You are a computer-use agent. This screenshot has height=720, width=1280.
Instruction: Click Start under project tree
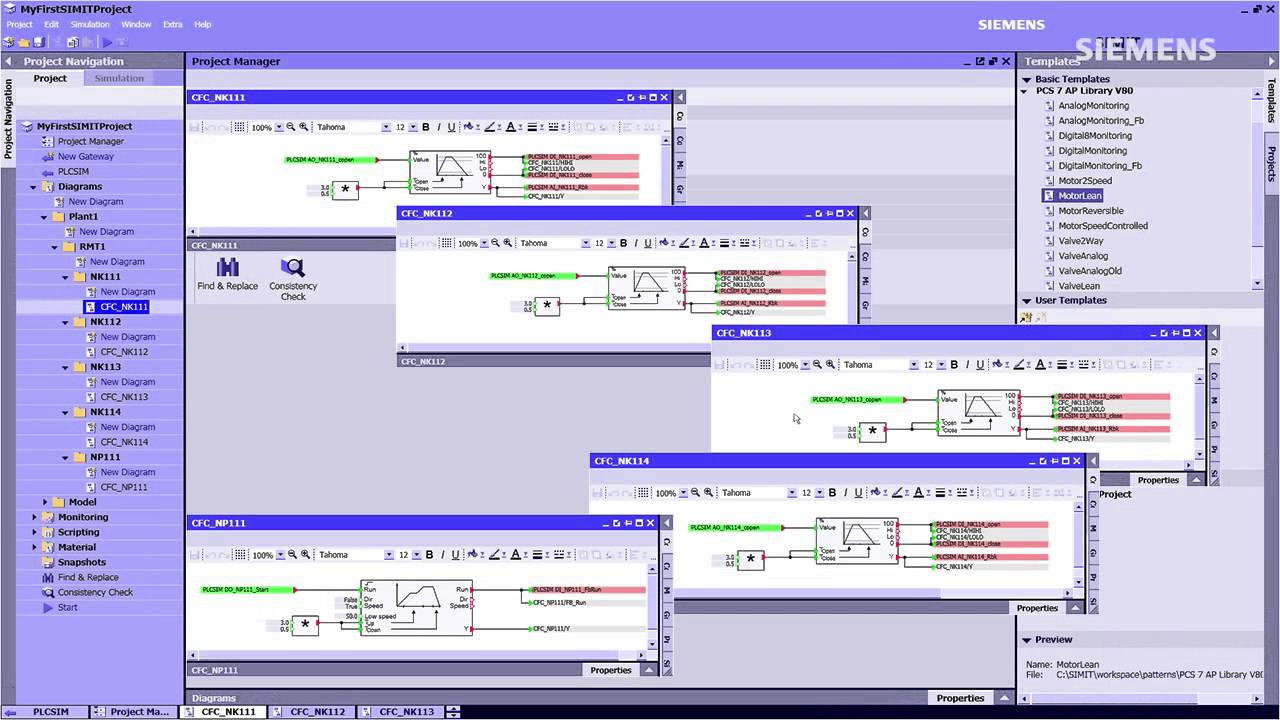point(67,607)
